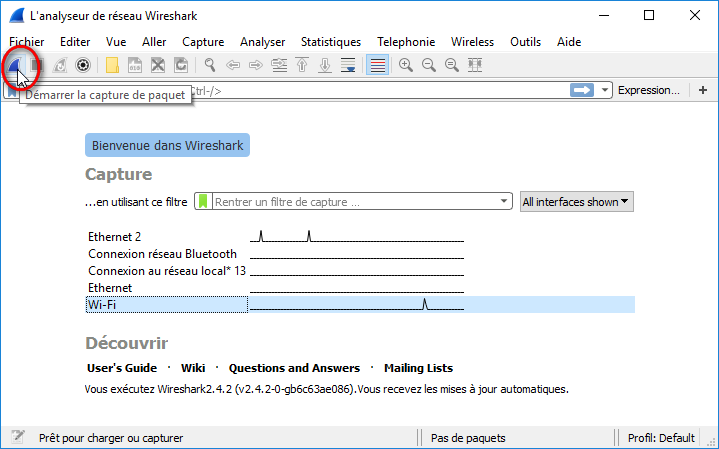Focus the capture filter input field
Viewport: 719px width, 449px height.
[x=355, y=202]
